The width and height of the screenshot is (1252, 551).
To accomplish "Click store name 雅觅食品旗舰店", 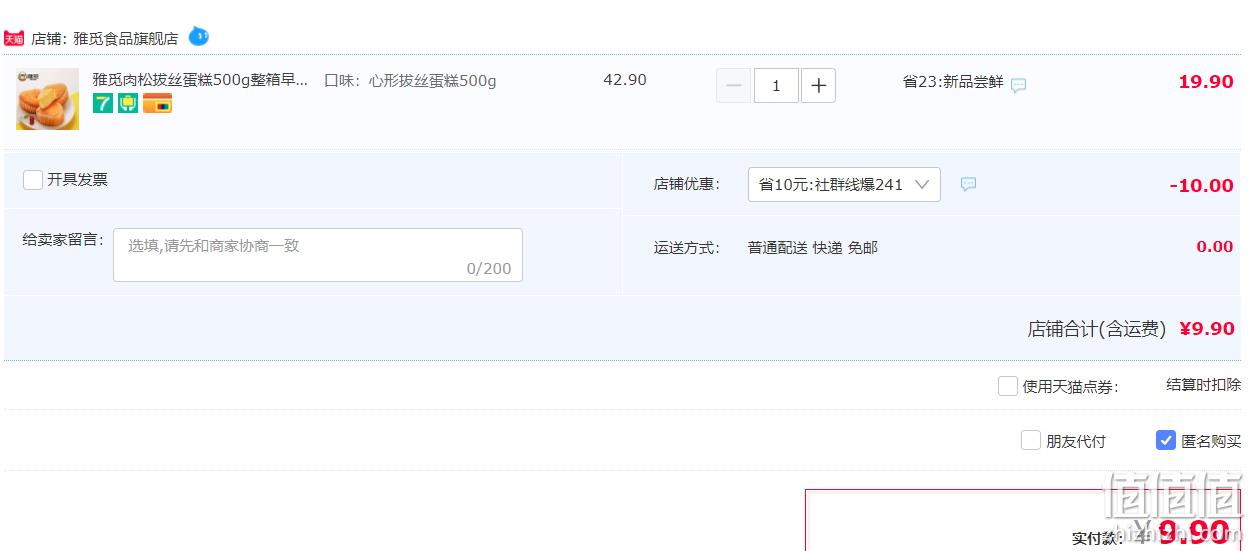I will 126,38.
